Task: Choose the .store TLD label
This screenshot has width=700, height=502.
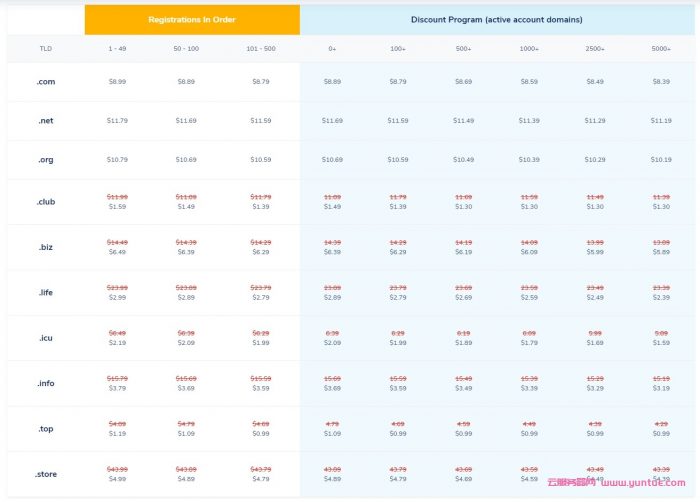Action: [45, 473]
